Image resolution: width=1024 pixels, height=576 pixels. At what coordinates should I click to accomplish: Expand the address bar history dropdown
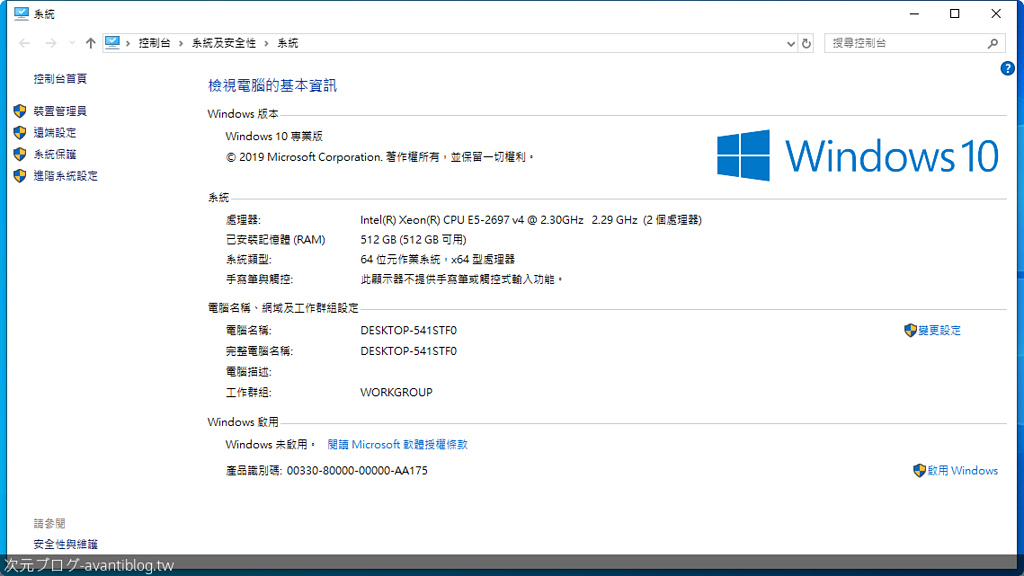pos(790,44)
